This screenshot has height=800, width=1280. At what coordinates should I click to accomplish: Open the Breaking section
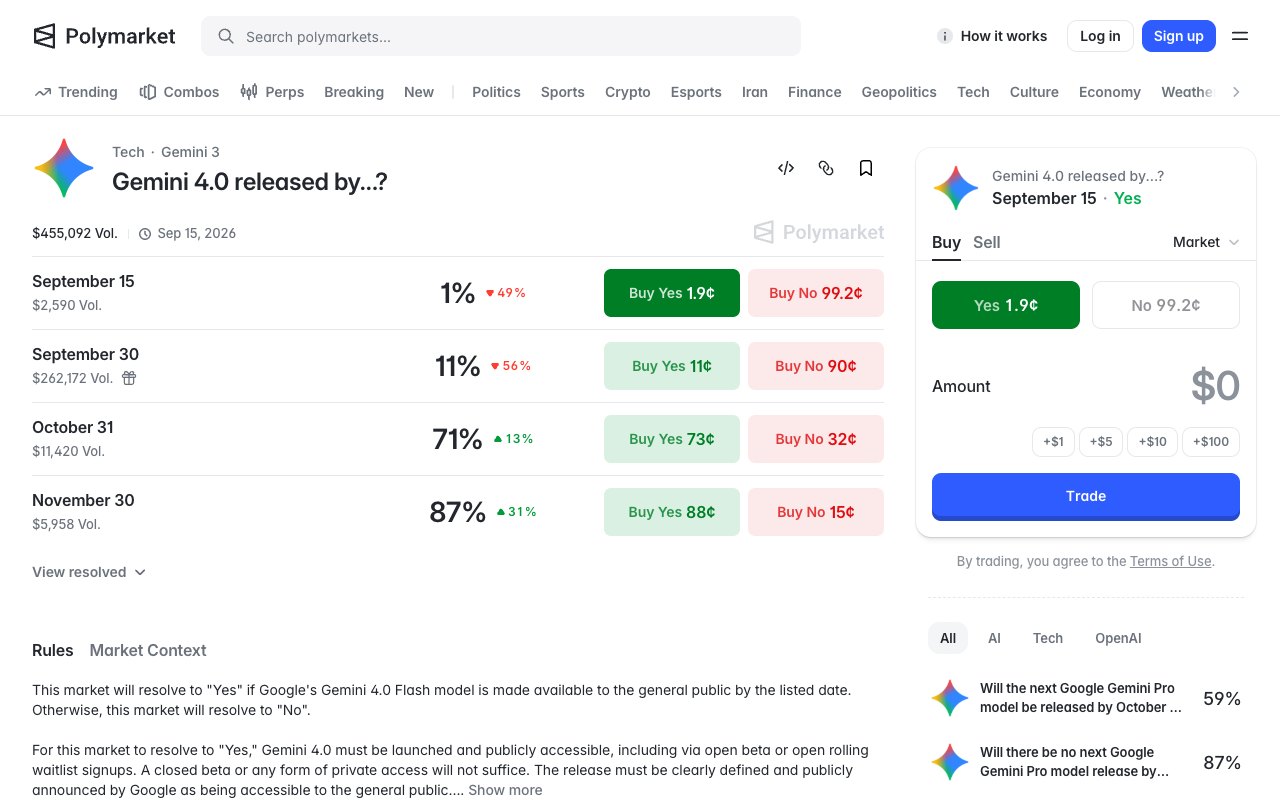click(354, 92)
